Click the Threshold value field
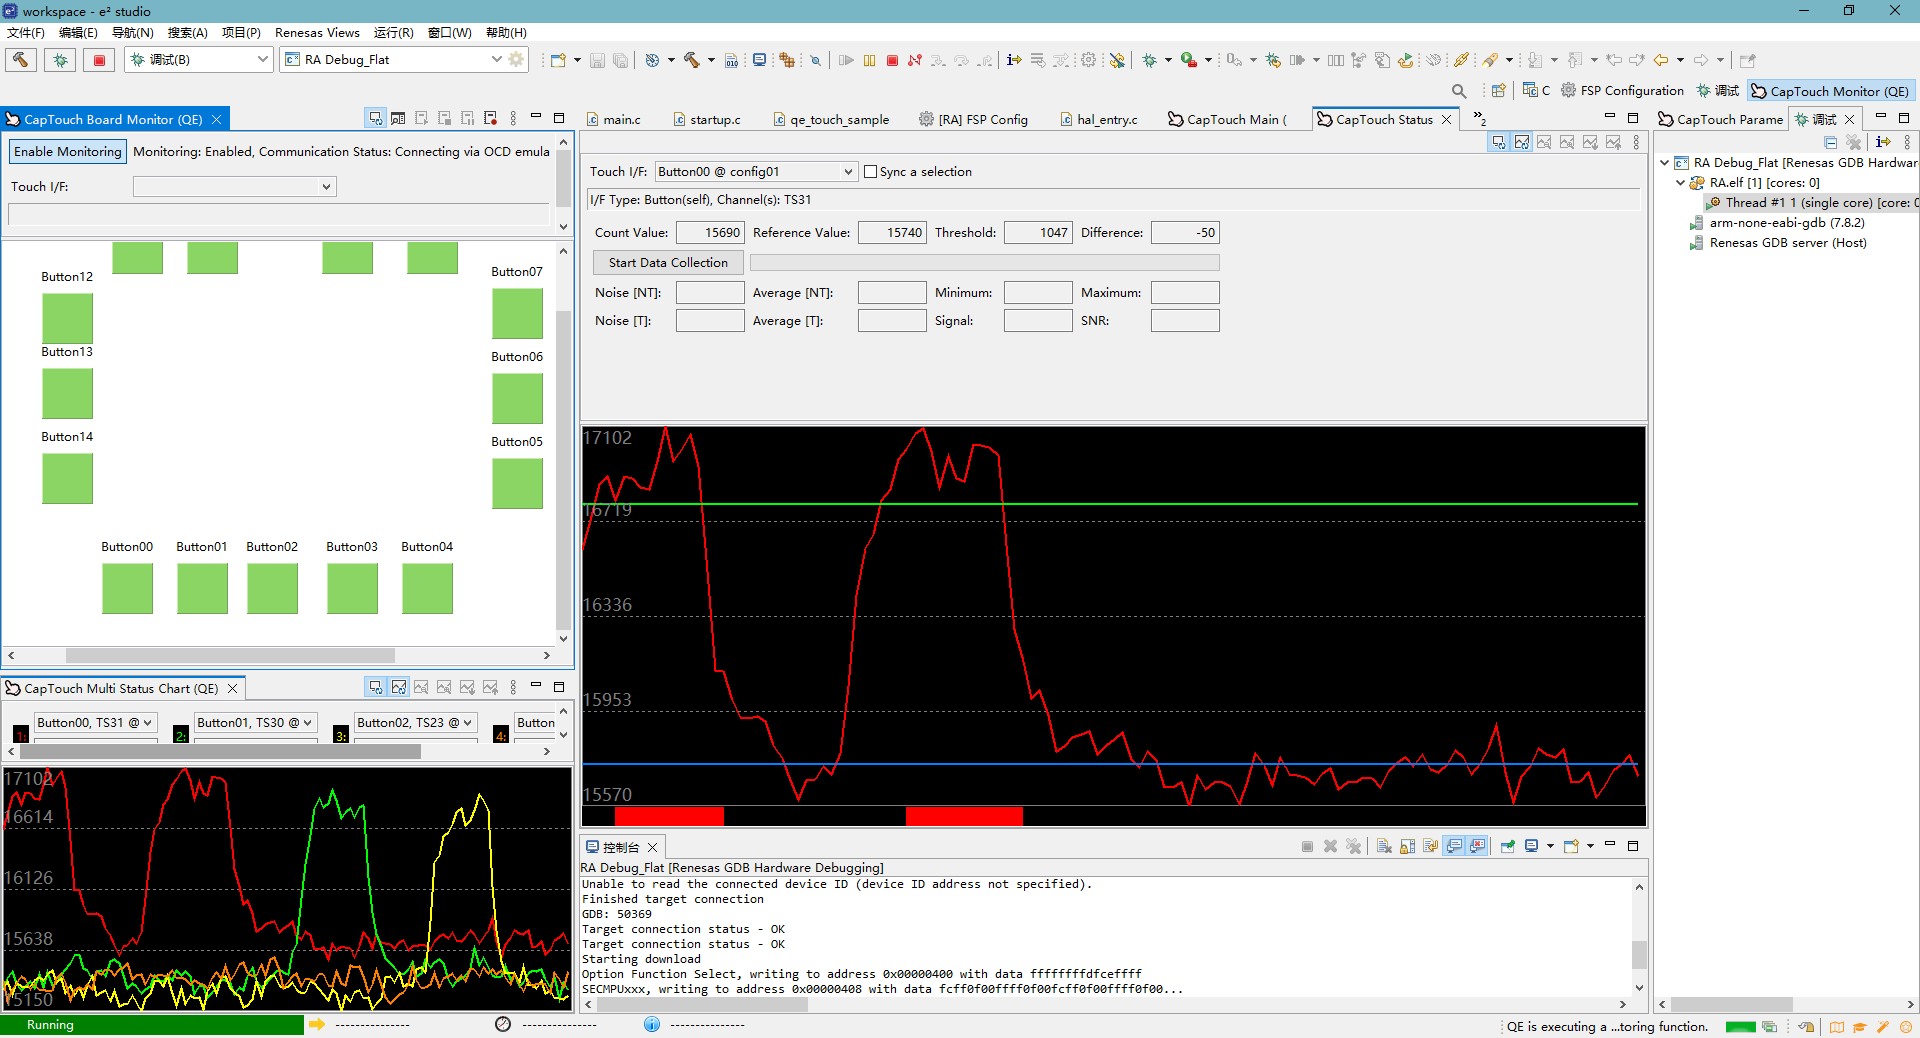The width and height of the screenshot is (1920, 1038). click(x=1038, y=233)
